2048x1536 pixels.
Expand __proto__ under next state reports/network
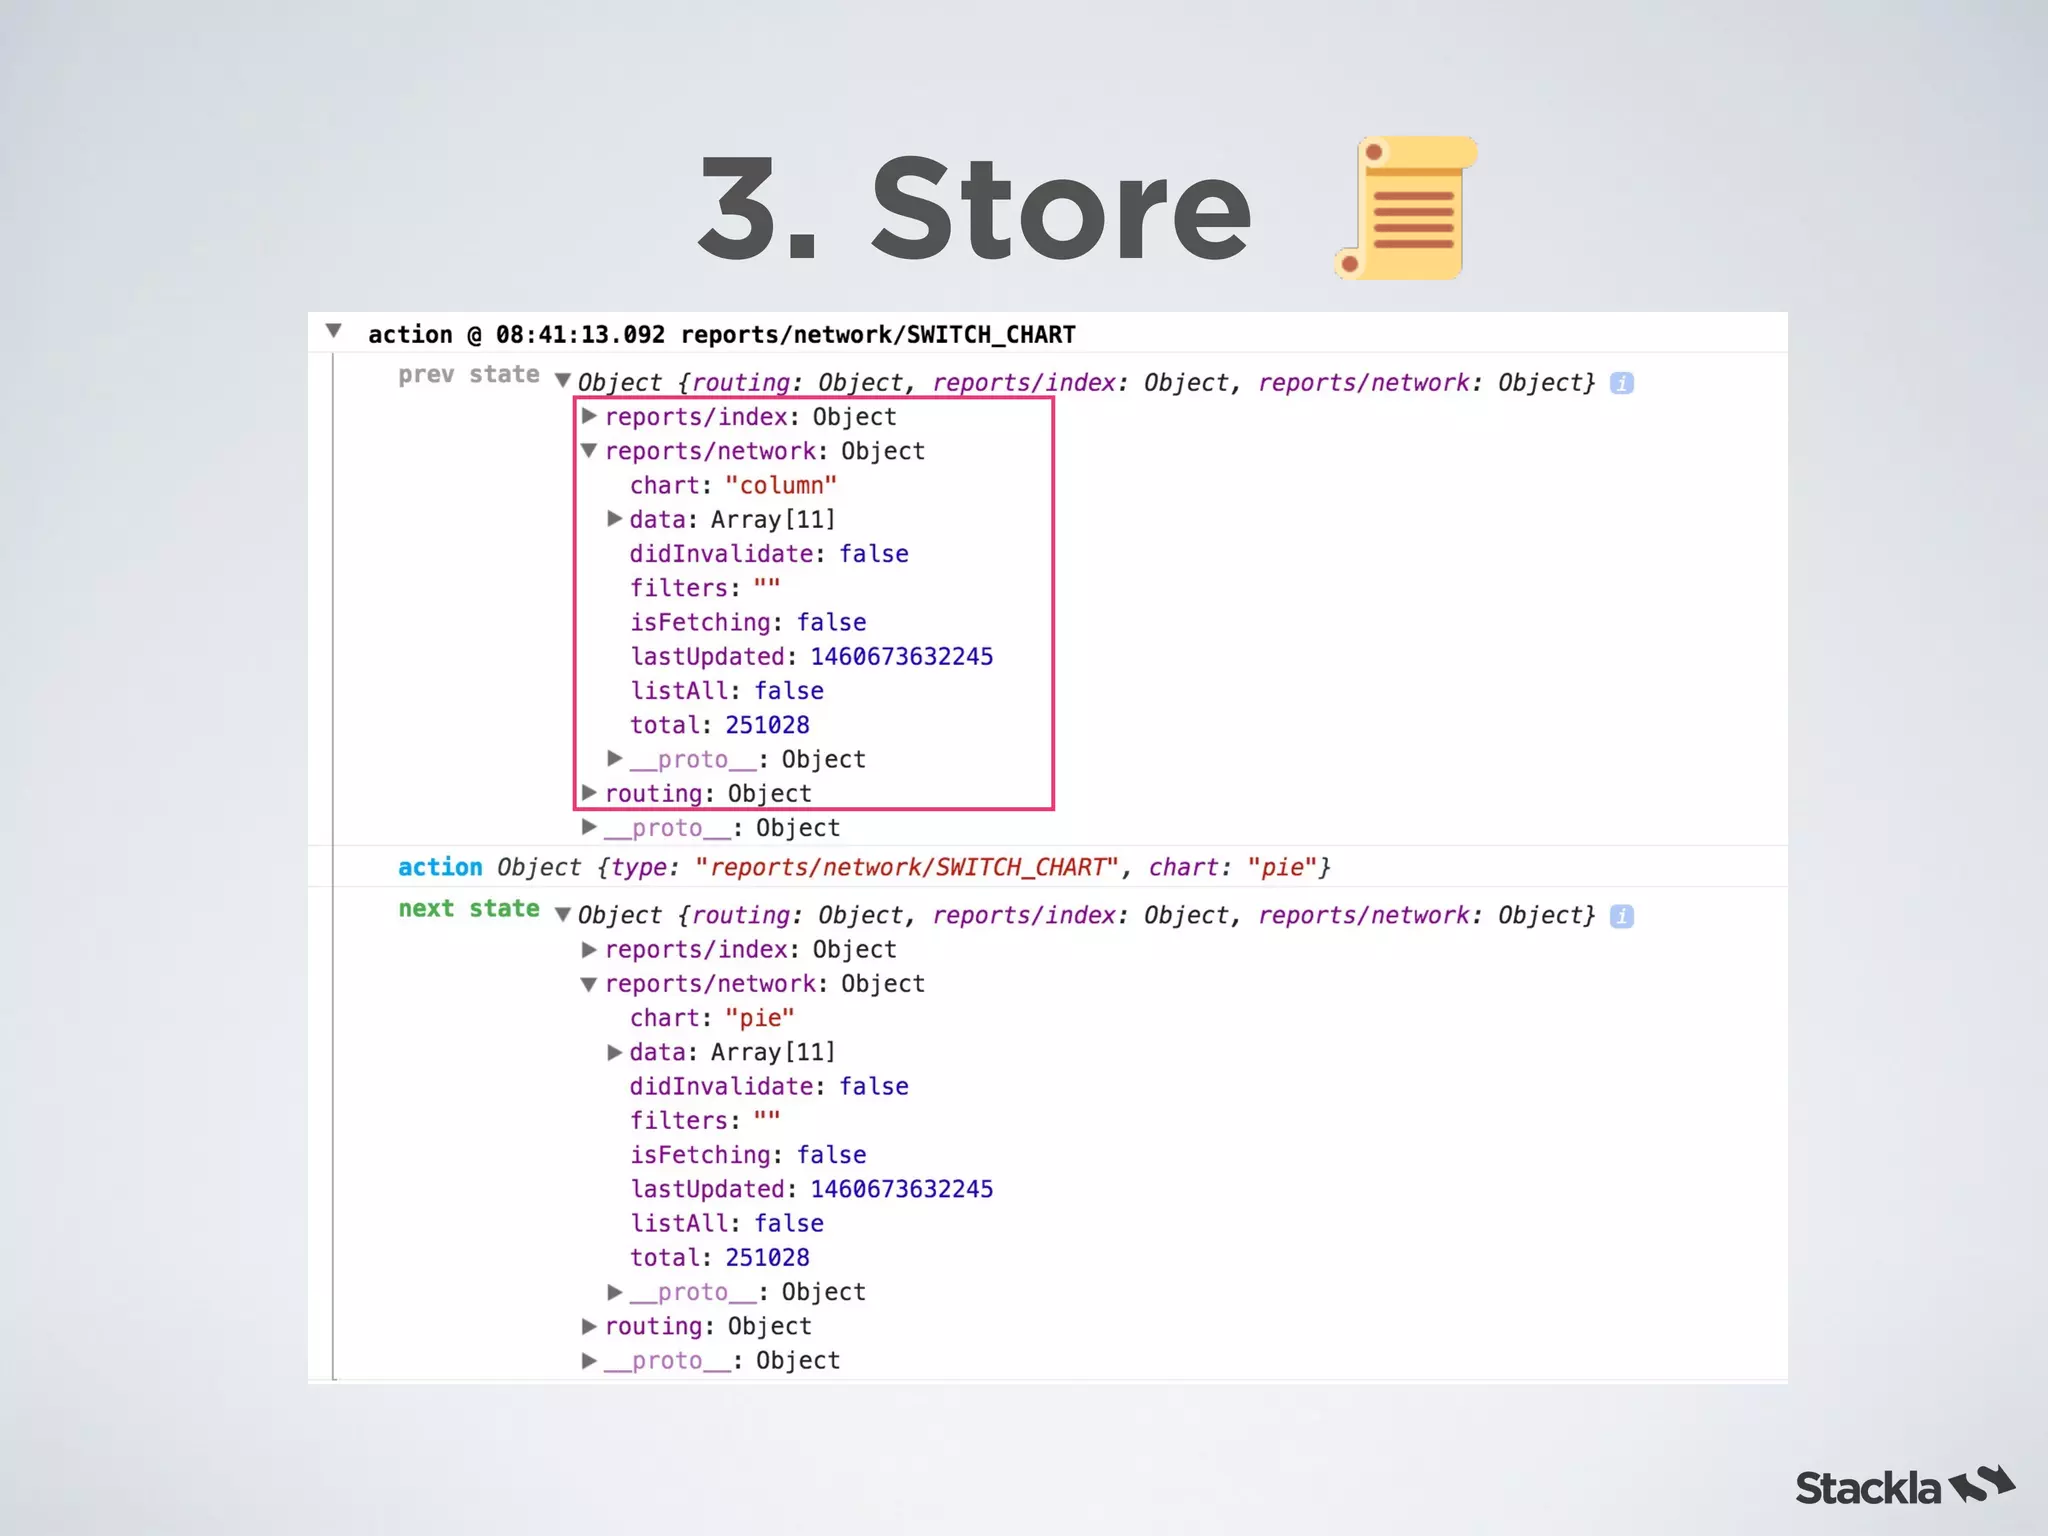[615, 1292]
